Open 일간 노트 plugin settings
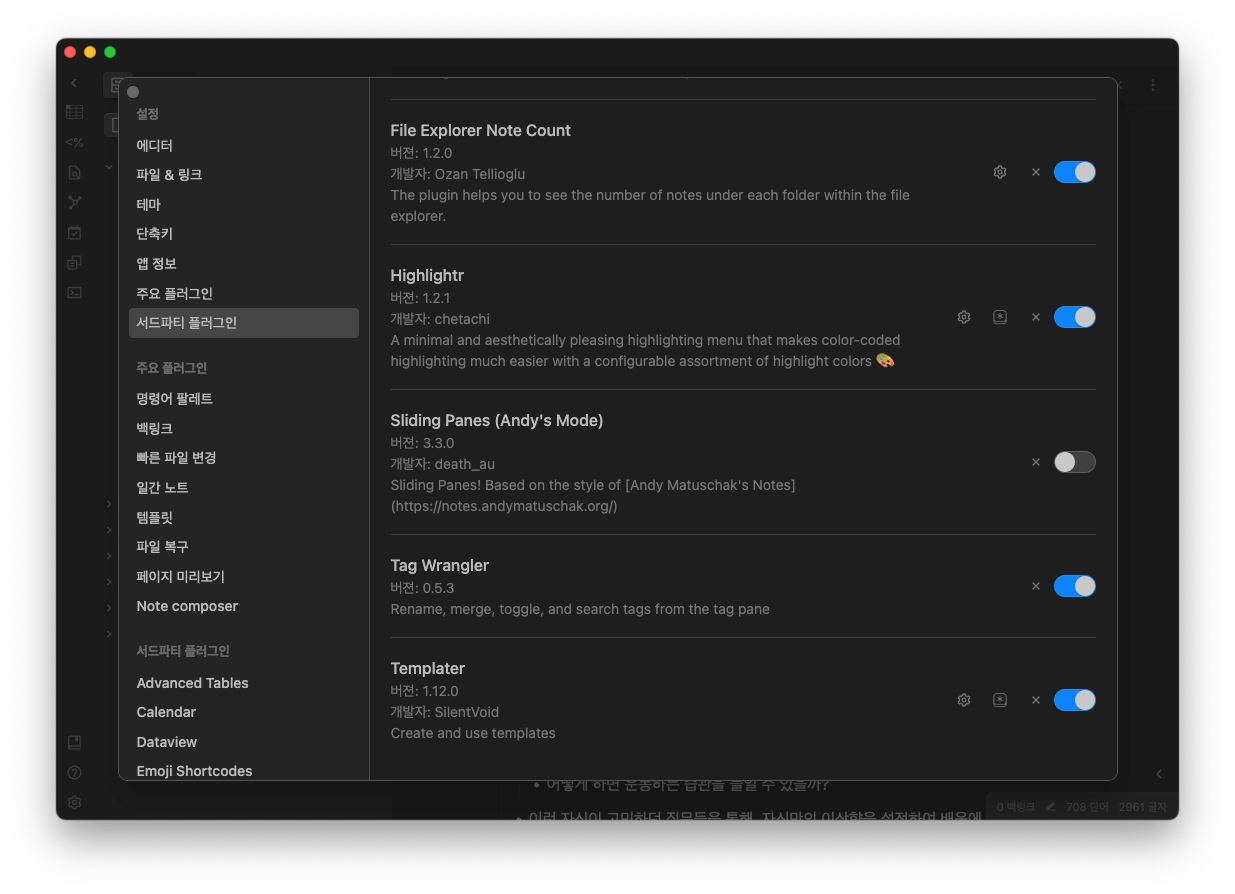Screen dimensions: 1235x894 [244, 487]
